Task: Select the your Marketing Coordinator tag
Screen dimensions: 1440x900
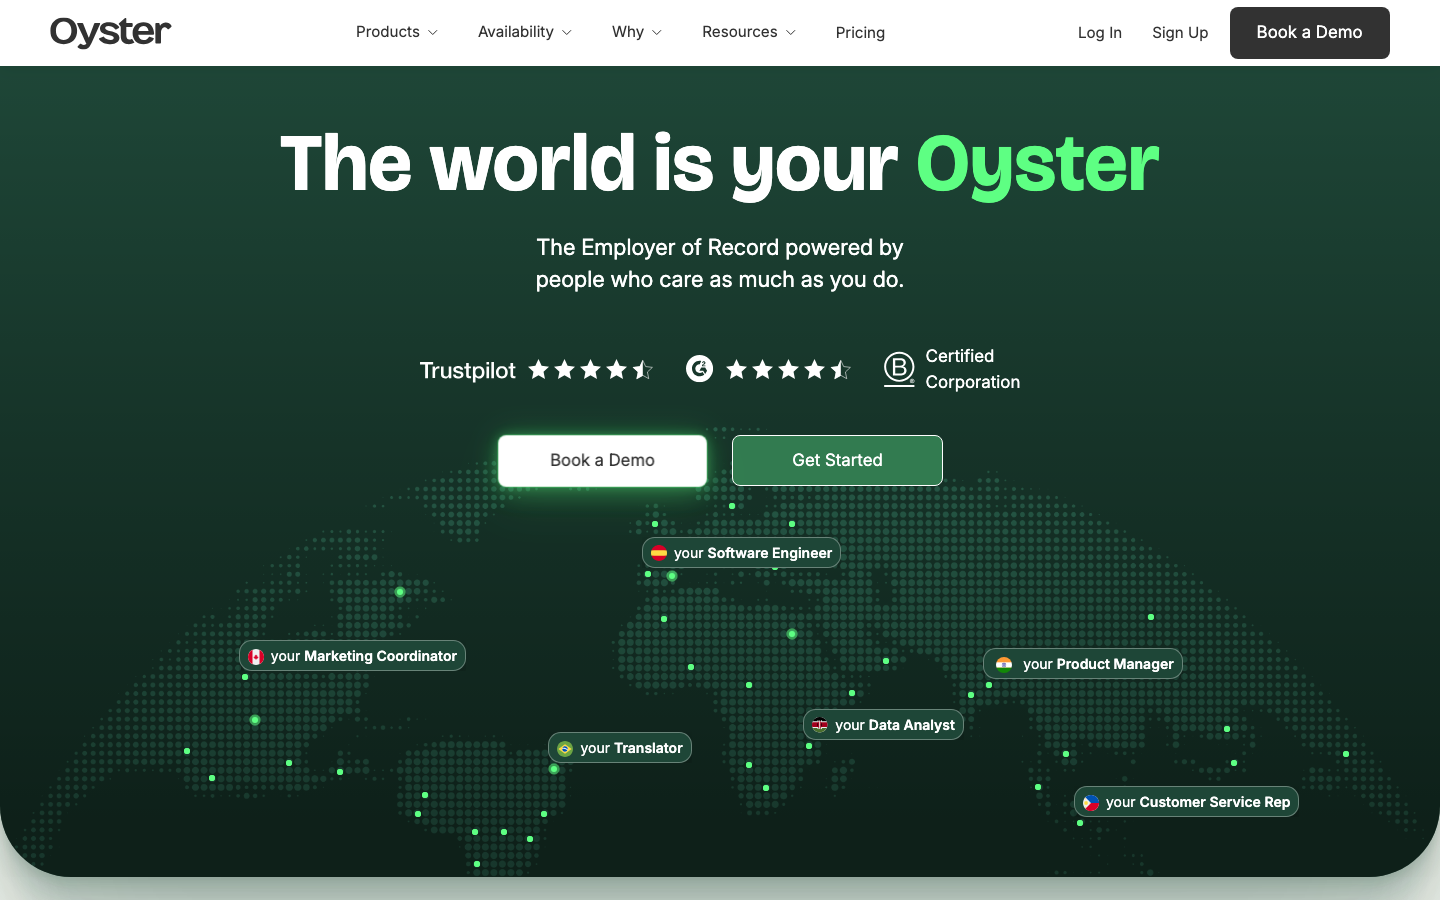Action: [x=352, y=656]
